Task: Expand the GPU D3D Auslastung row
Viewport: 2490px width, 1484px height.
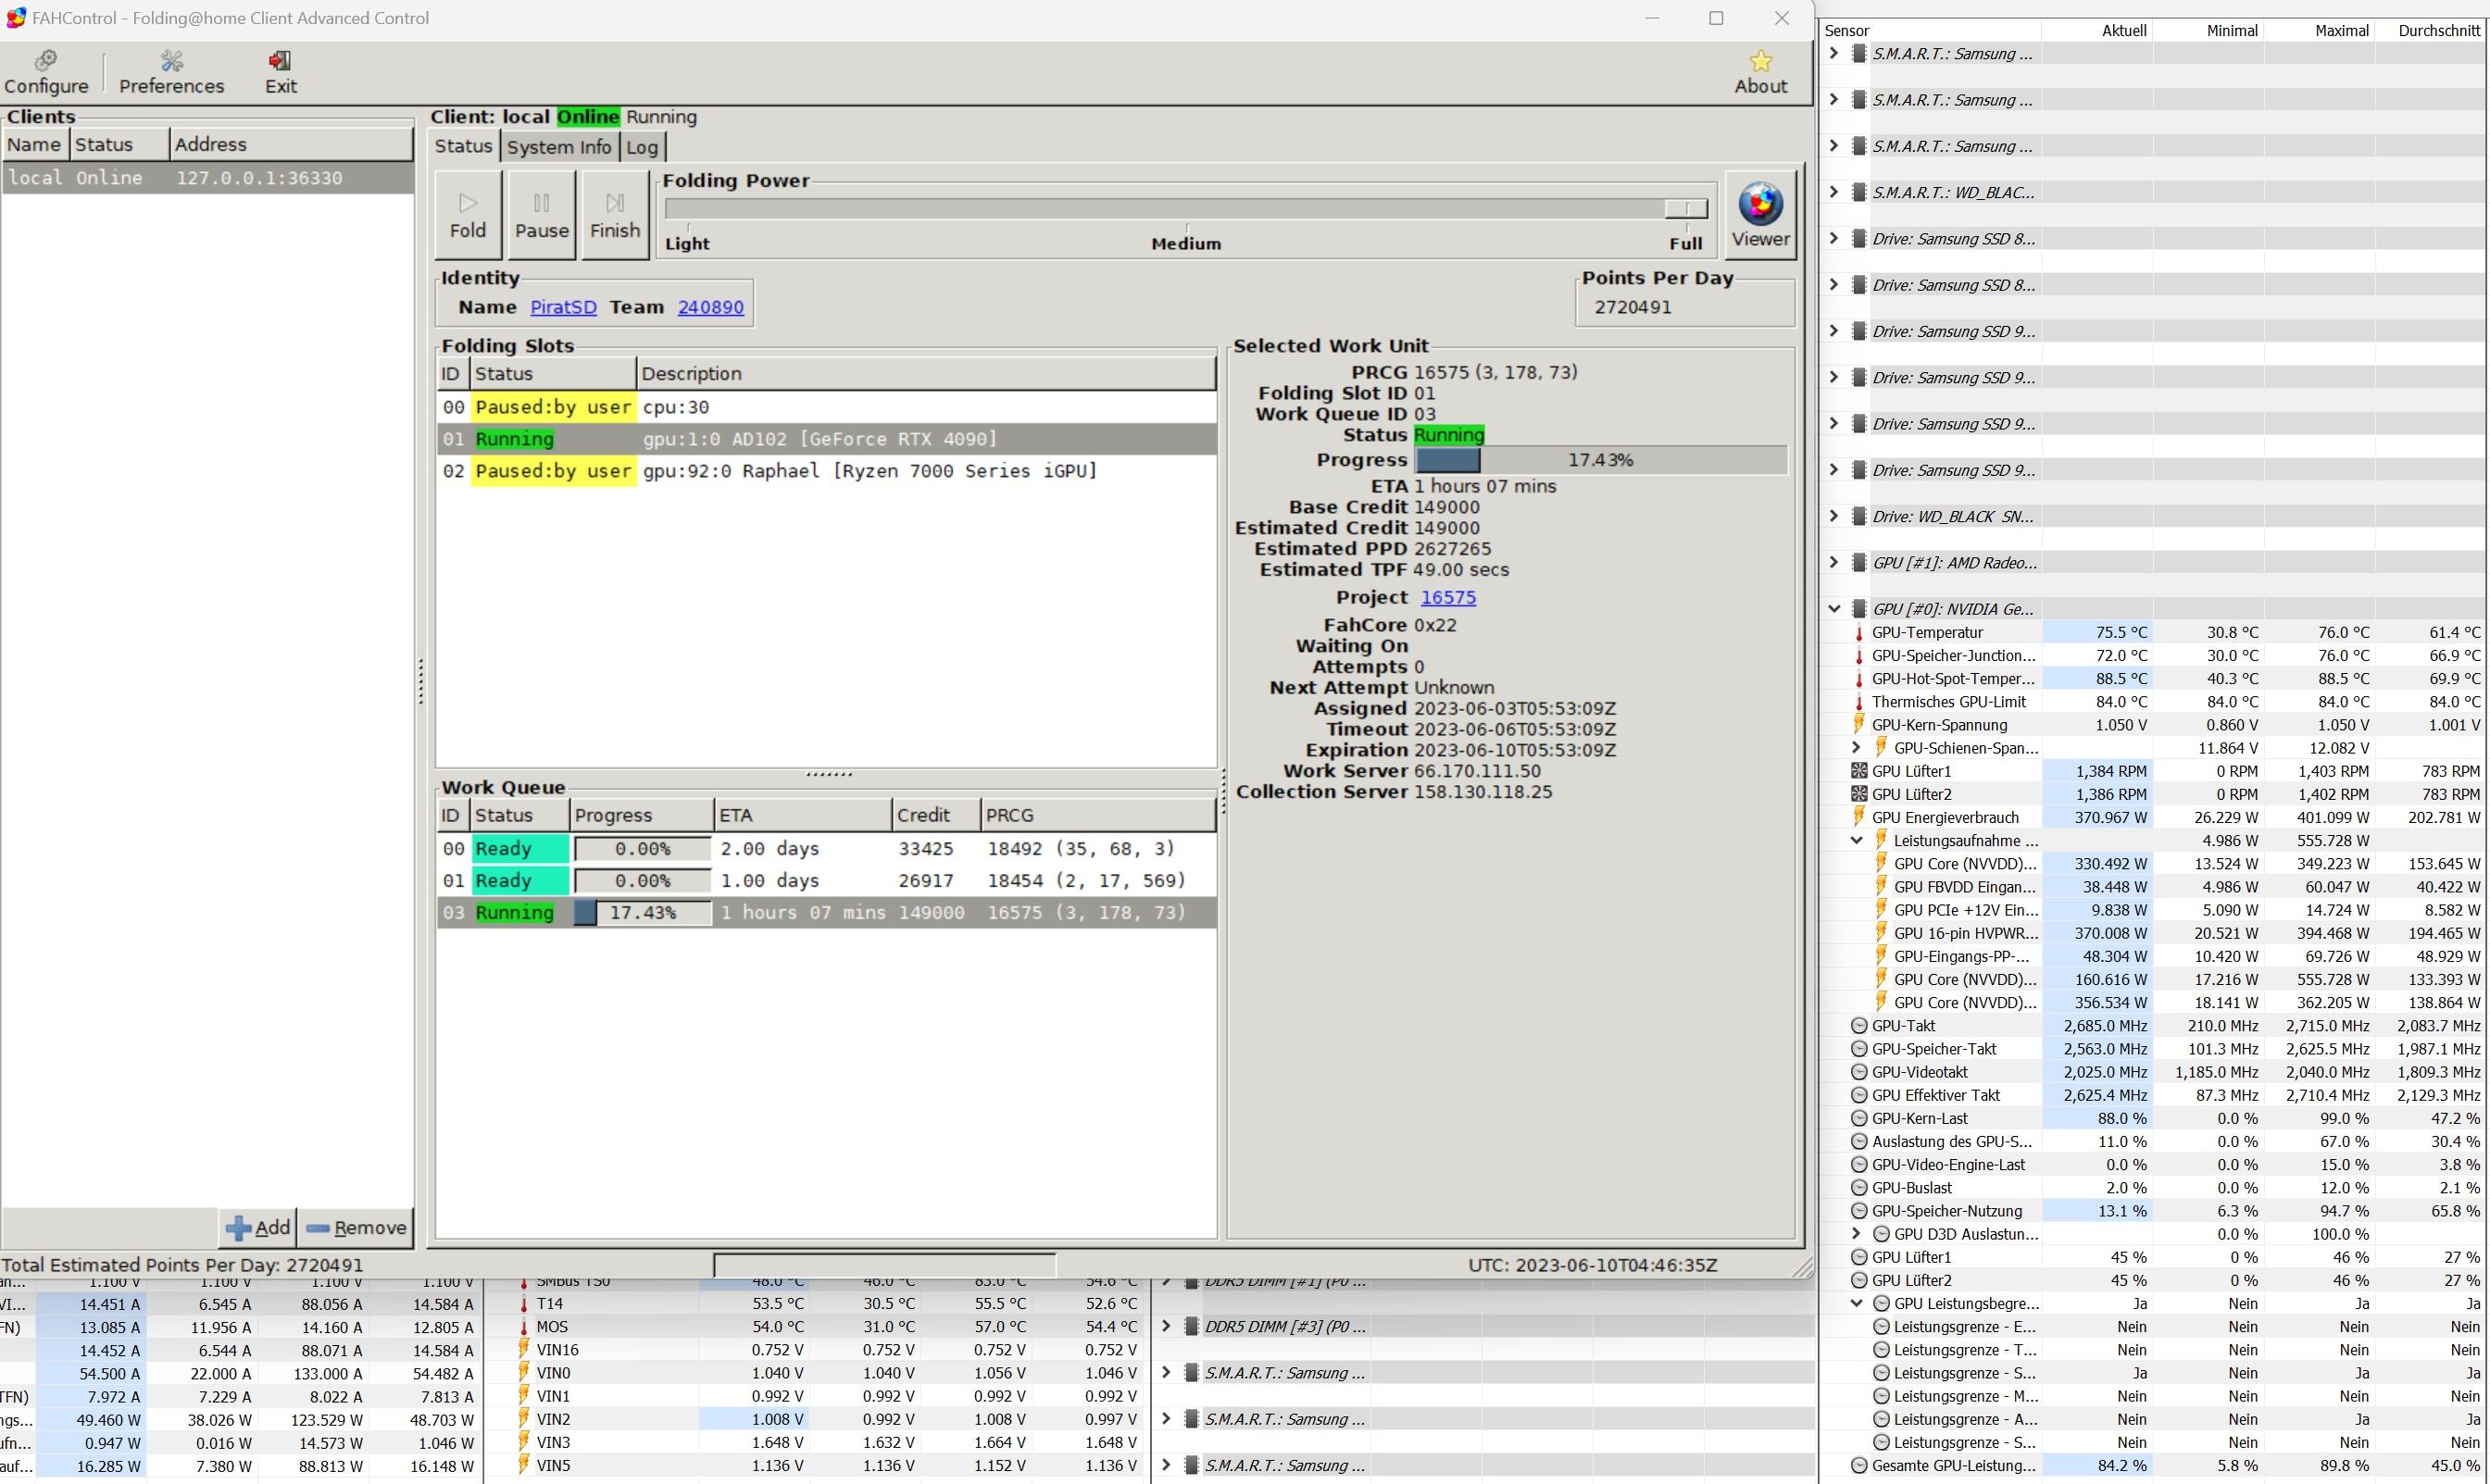Action: [1856, 1234]
